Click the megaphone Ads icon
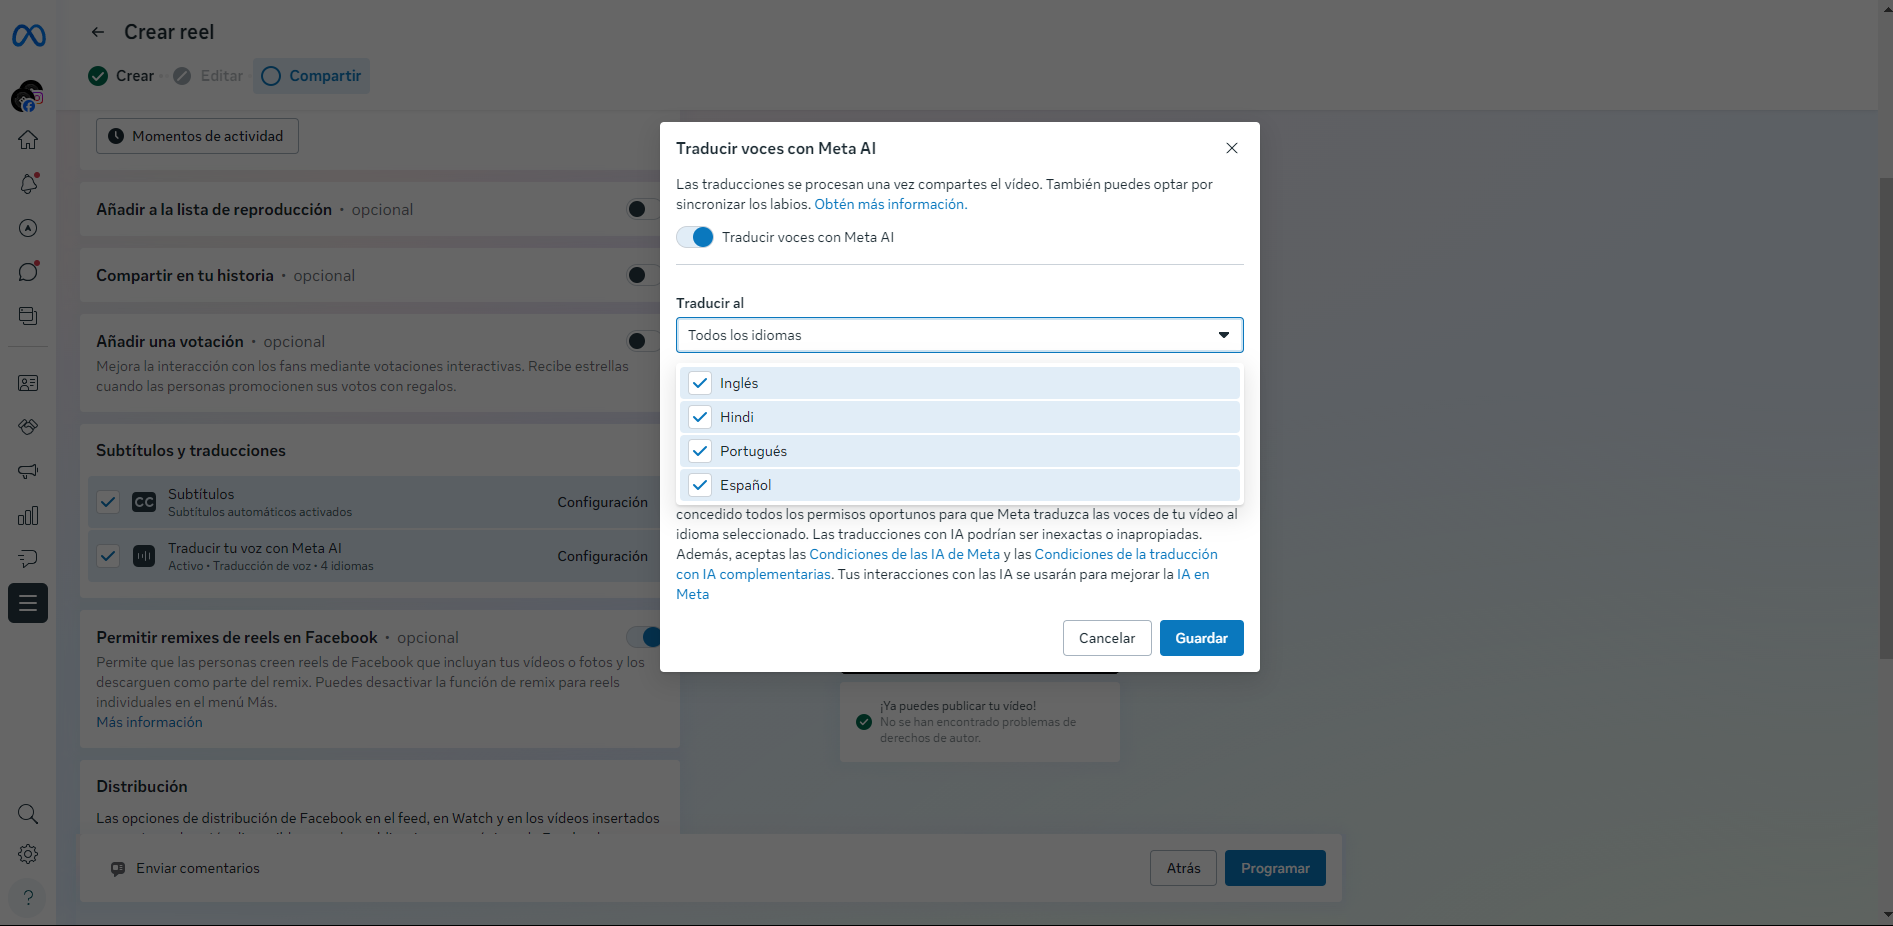This screenshot has height=926, width=1893. pyautogui.click(x=28, y=471)
